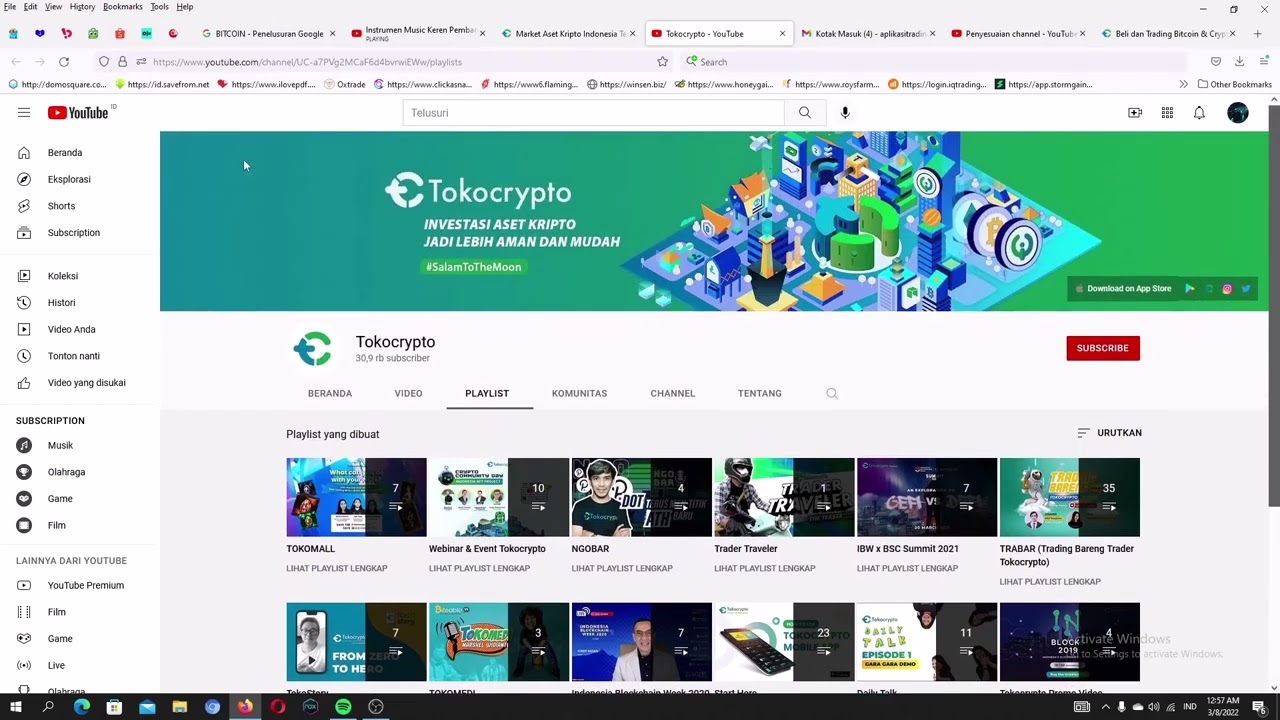Click the SUBSCRIBE button

1103,348
